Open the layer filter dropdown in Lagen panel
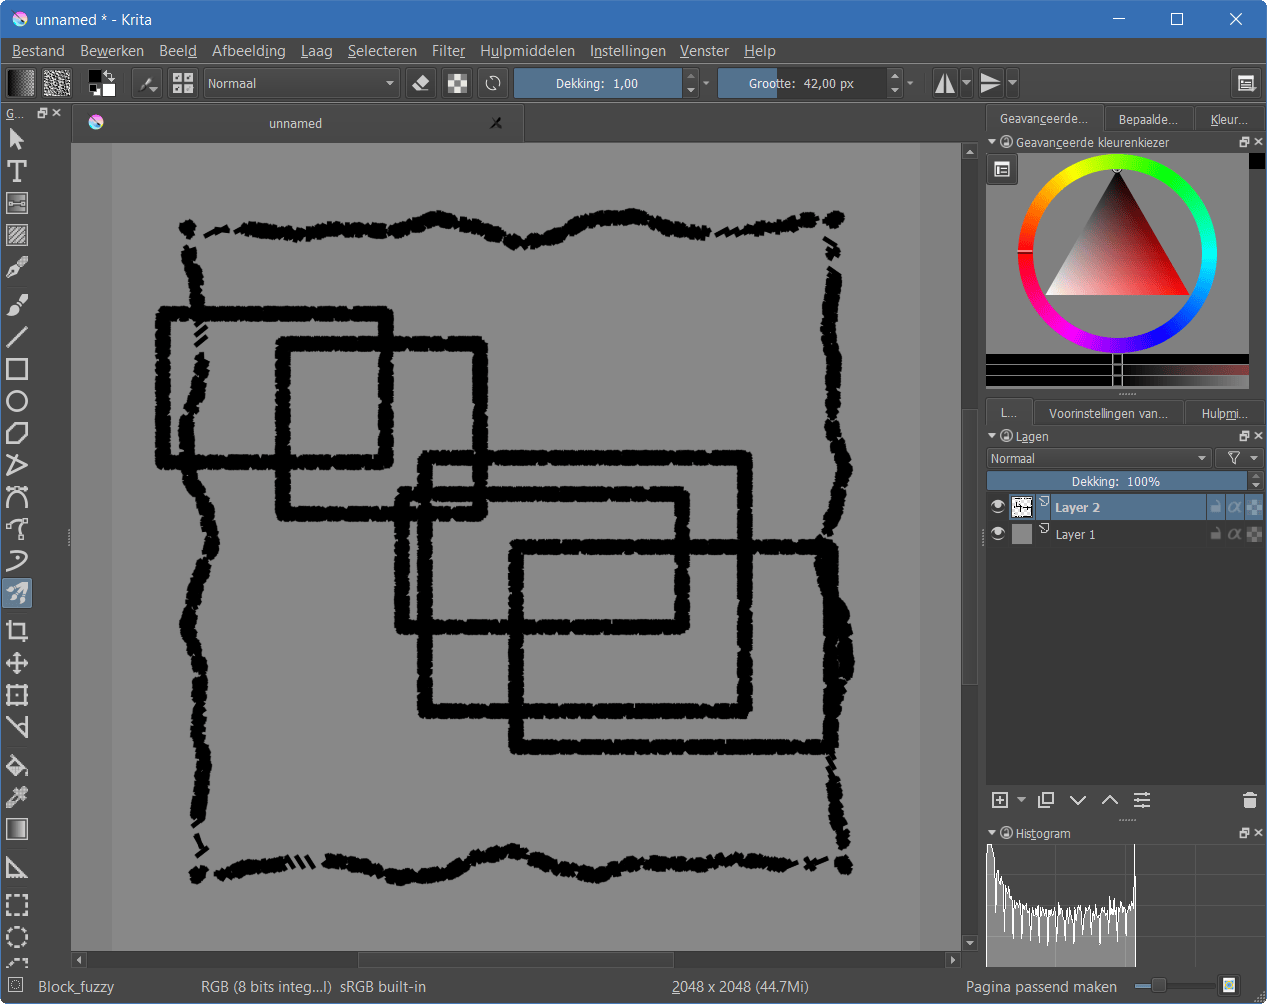 point(1240,458)
